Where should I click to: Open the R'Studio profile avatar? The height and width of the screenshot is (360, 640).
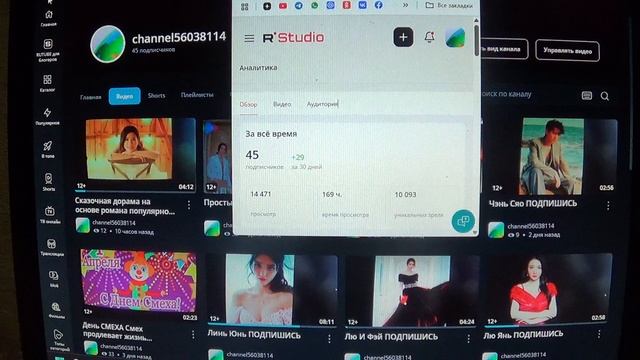tap(455, 37)
